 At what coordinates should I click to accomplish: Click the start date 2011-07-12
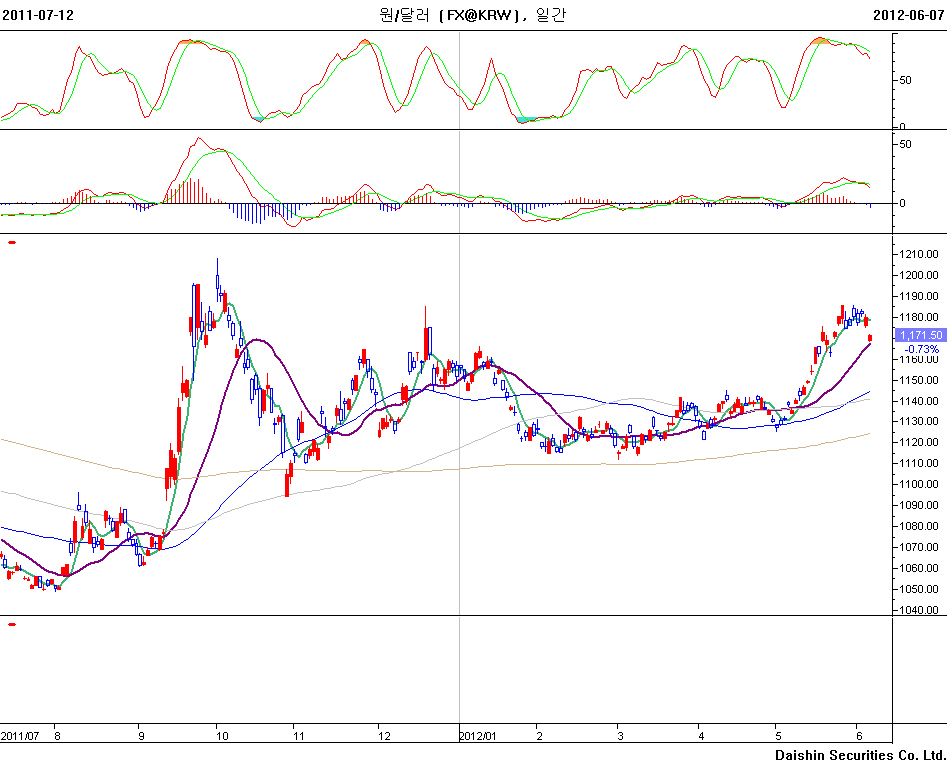pos(38,15)
